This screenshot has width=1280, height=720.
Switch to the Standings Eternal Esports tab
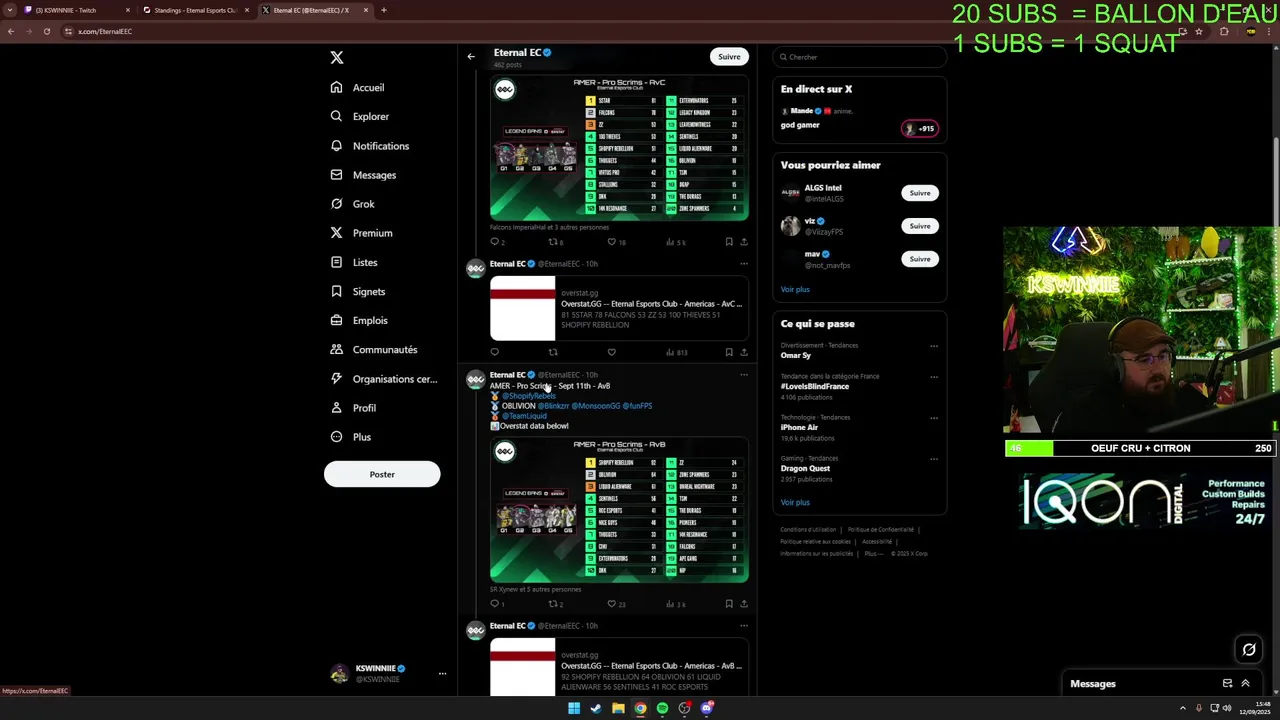click(195, 10)
